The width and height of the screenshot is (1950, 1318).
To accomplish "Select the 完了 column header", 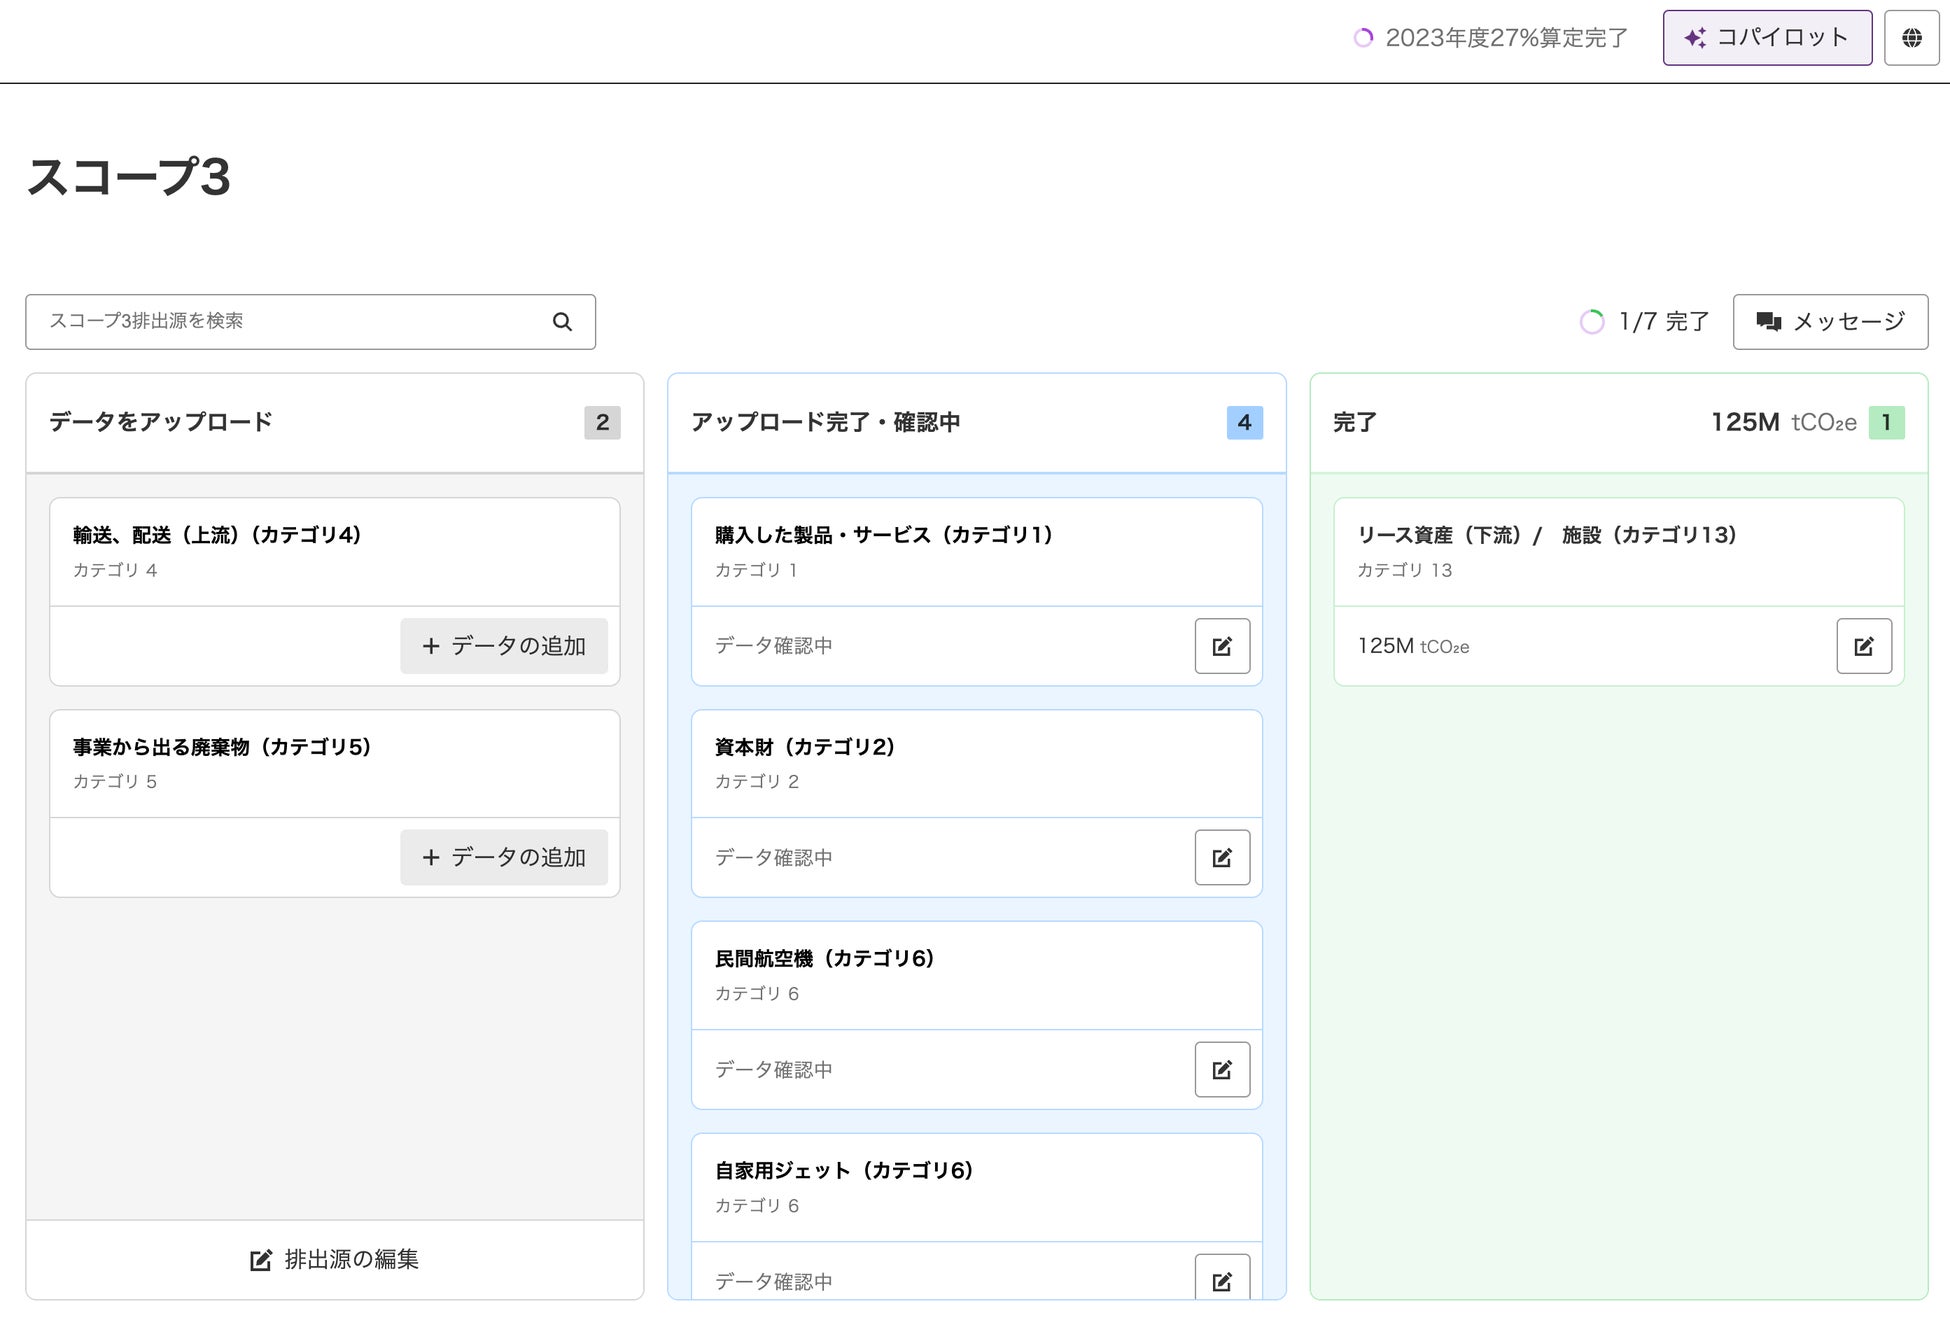I will click(x=1355, y=423).
